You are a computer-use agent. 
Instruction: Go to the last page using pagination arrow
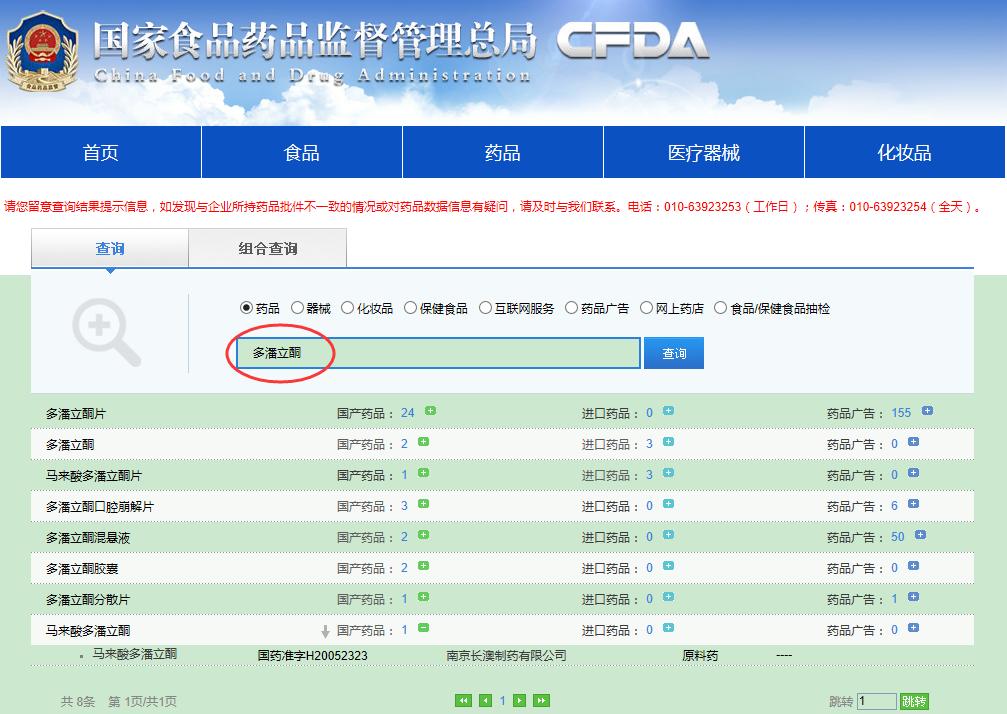coord(539,700)
